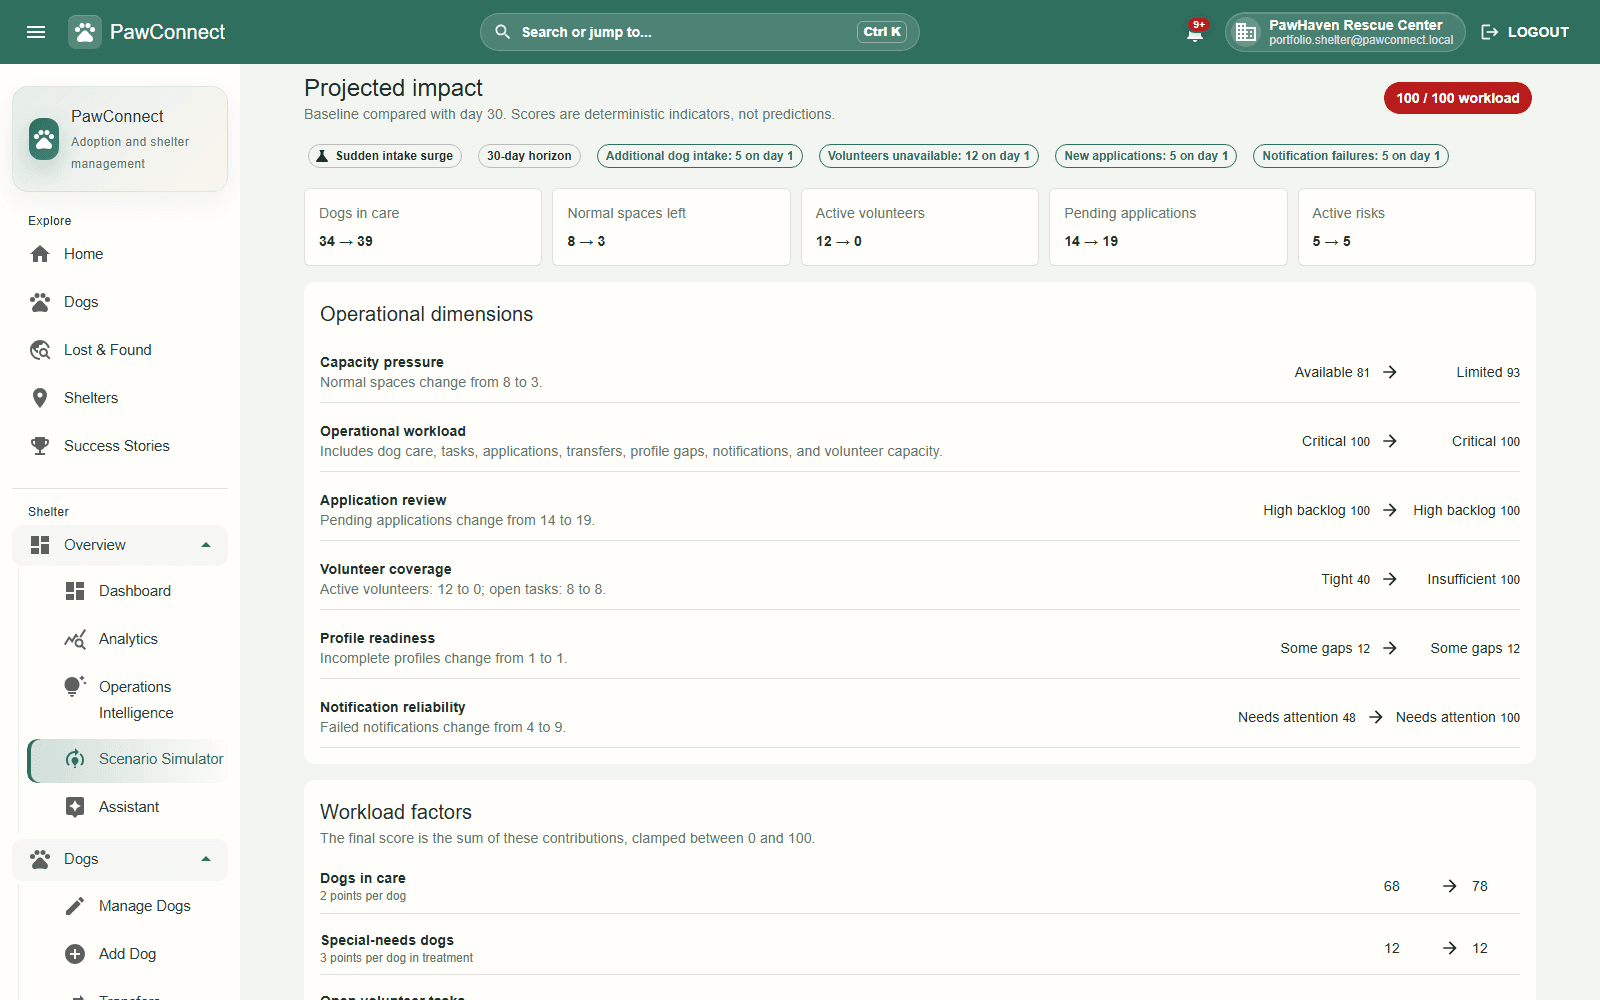The width and height of the screenshot is (1600, 1000).
Task: Click the Operational workload row title
Action: pyautogui.click(x=393, y=431)
